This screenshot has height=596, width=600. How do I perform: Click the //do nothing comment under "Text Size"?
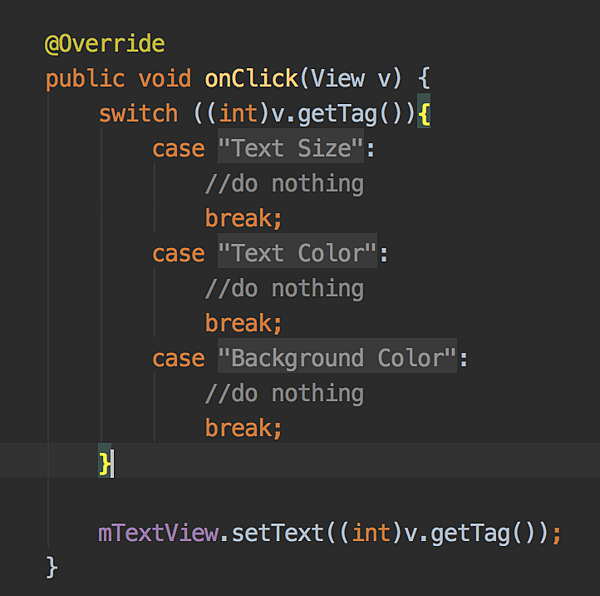(x=284, y=184)
